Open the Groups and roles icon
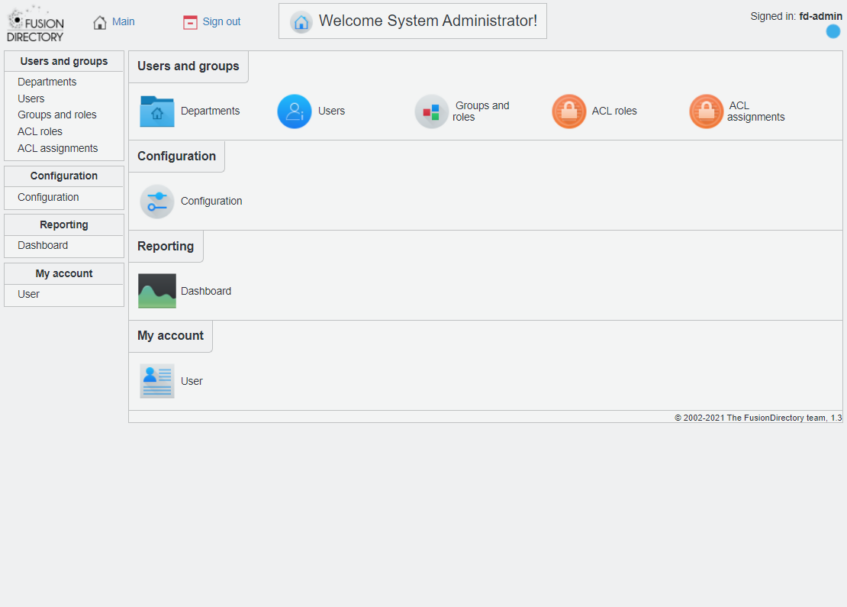The image size is (847, 607). [x=432, y=111]
